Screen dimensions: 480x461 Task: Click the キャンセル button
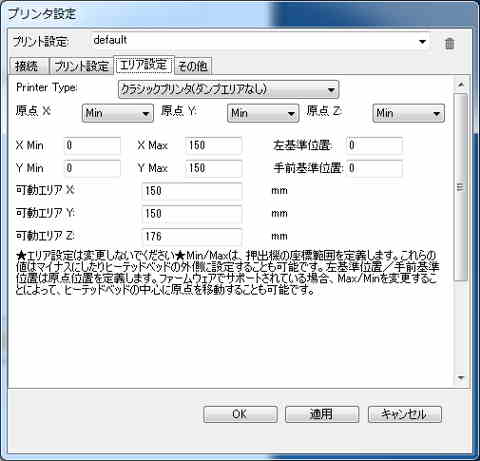point(405,414)
